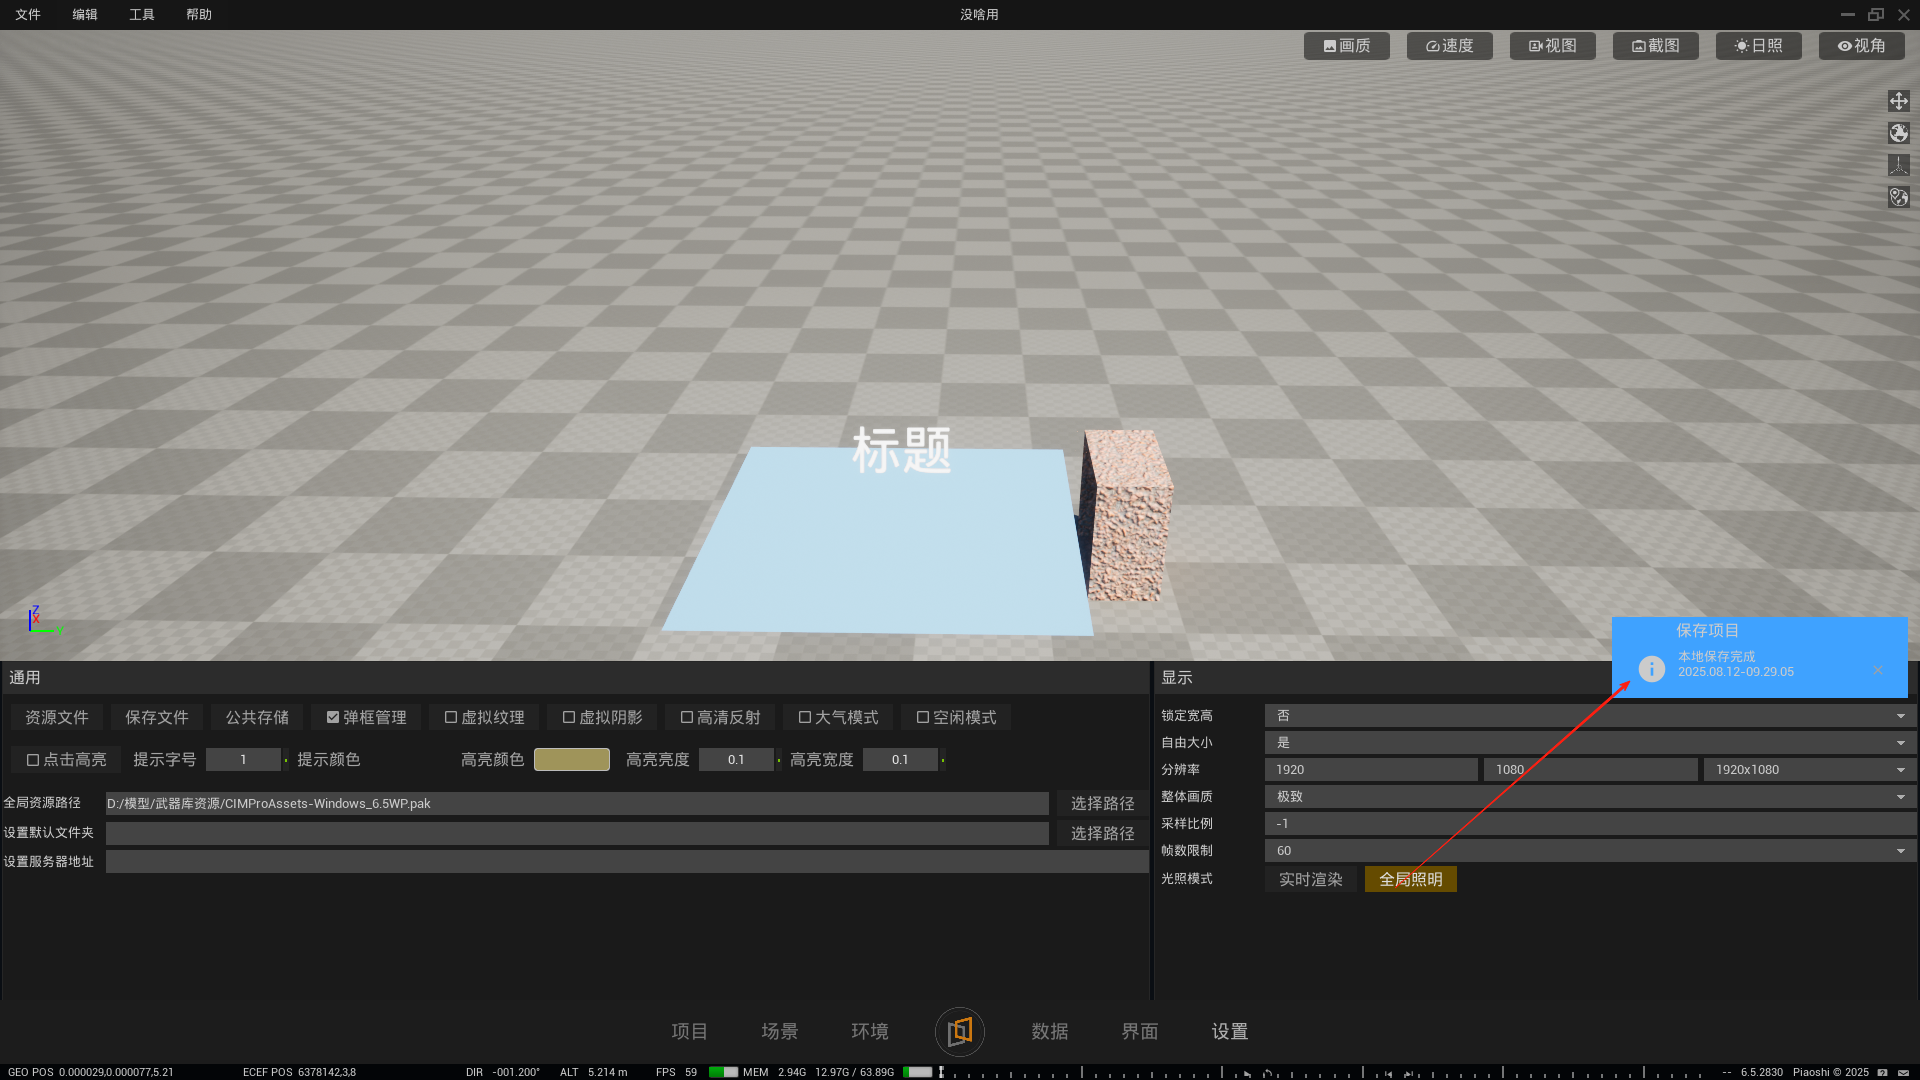This screenshot has width=1920, height=1080.
Task: Open the 锁定宽高 dropdown
Action: [1590, 715]
